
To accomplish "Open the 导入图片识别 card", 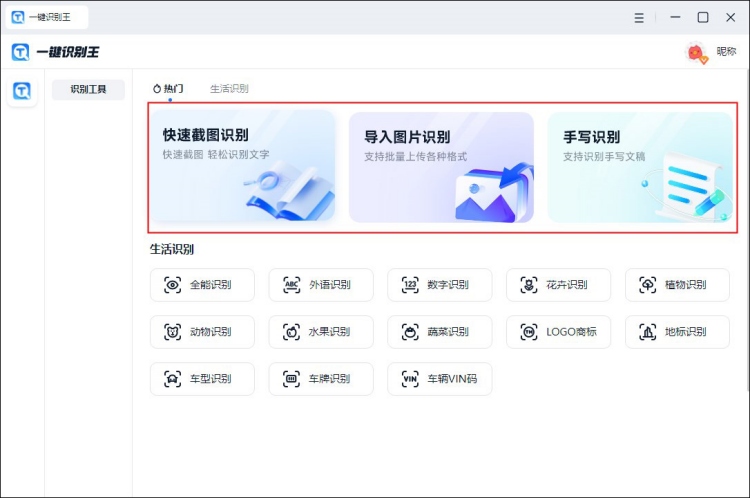I will 441,167.
